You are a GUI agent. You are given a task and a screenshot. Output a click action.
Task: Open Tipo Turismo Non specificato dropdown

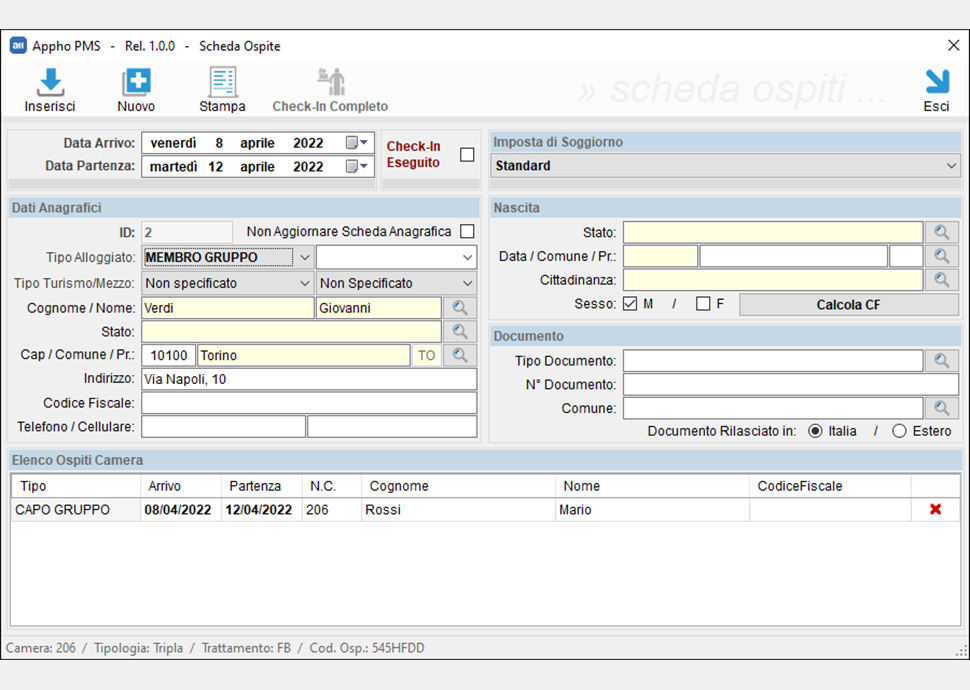click(227, 283)
